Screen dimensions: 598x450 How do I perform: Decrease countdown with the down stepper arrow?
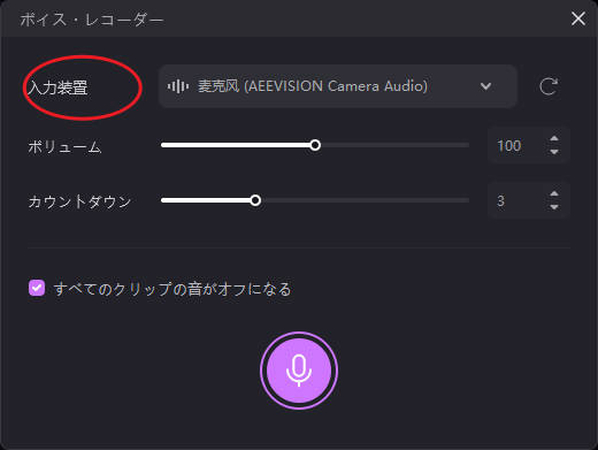pyautogui.click(x=554, y=207)
